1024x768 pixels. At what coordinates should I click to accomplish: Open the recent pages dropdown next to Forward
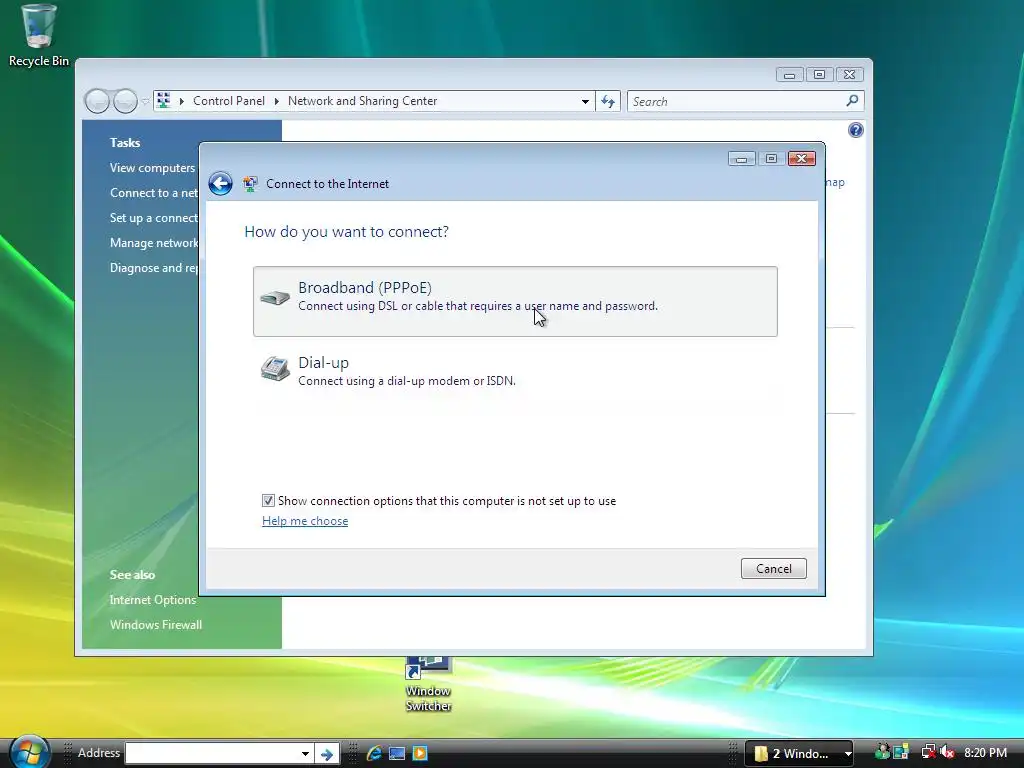(145, 101)
